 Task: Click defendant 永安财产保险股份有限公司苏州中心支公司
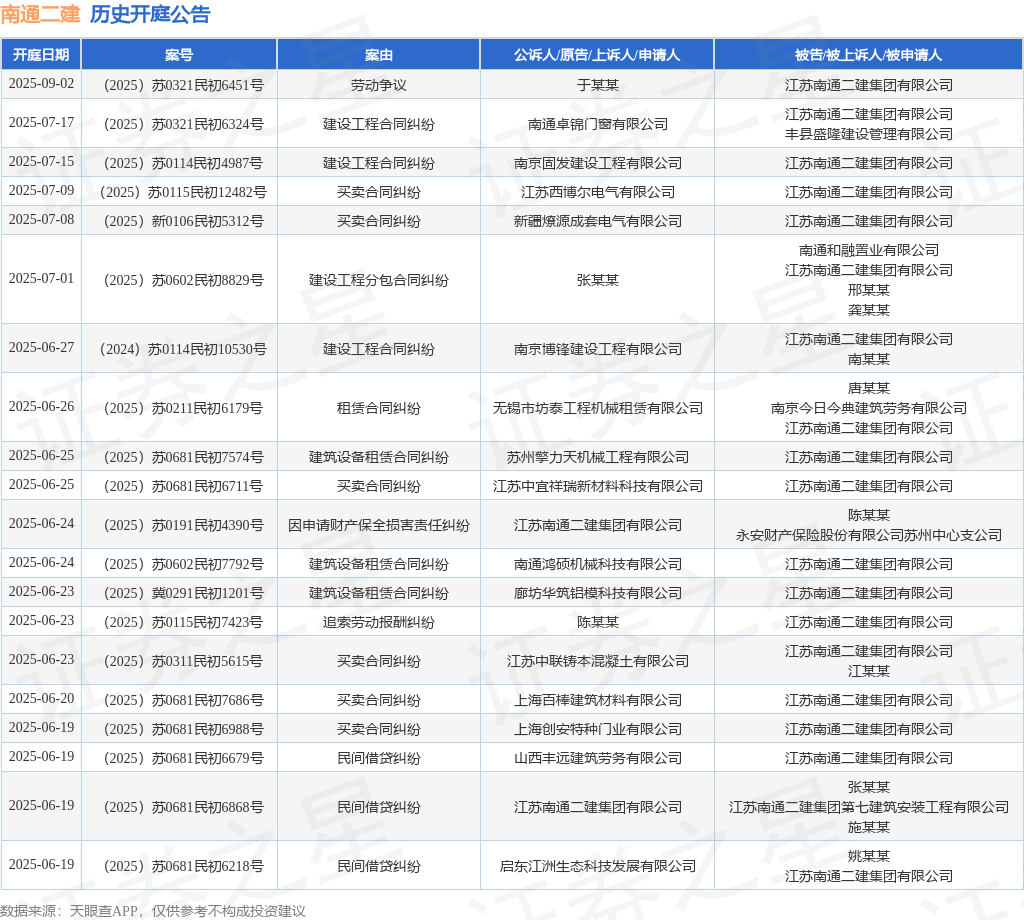869,535
